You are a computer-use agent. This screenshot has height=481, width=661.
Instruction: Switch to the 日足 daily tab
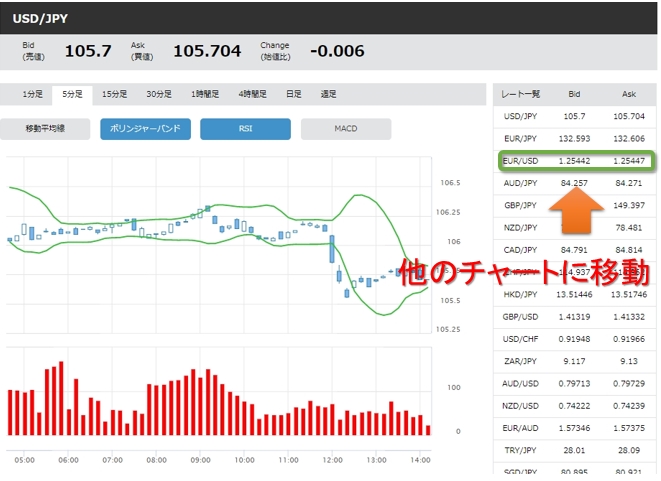(x=293, y=94)
